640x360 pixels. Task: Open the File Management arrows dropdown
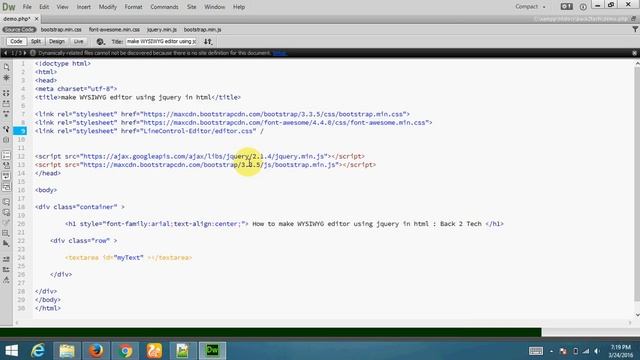tap(208, 42)
